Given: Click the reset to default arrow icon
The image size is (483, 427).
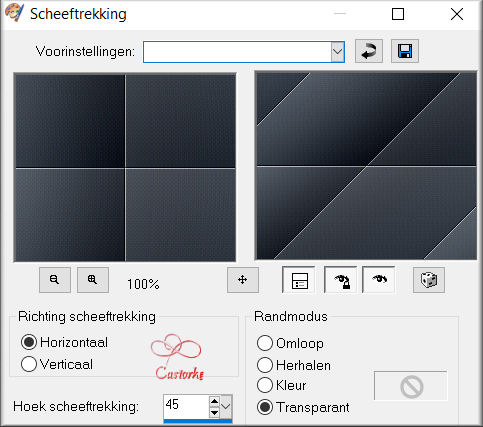Looking at the screenshot, I should 369,51.
